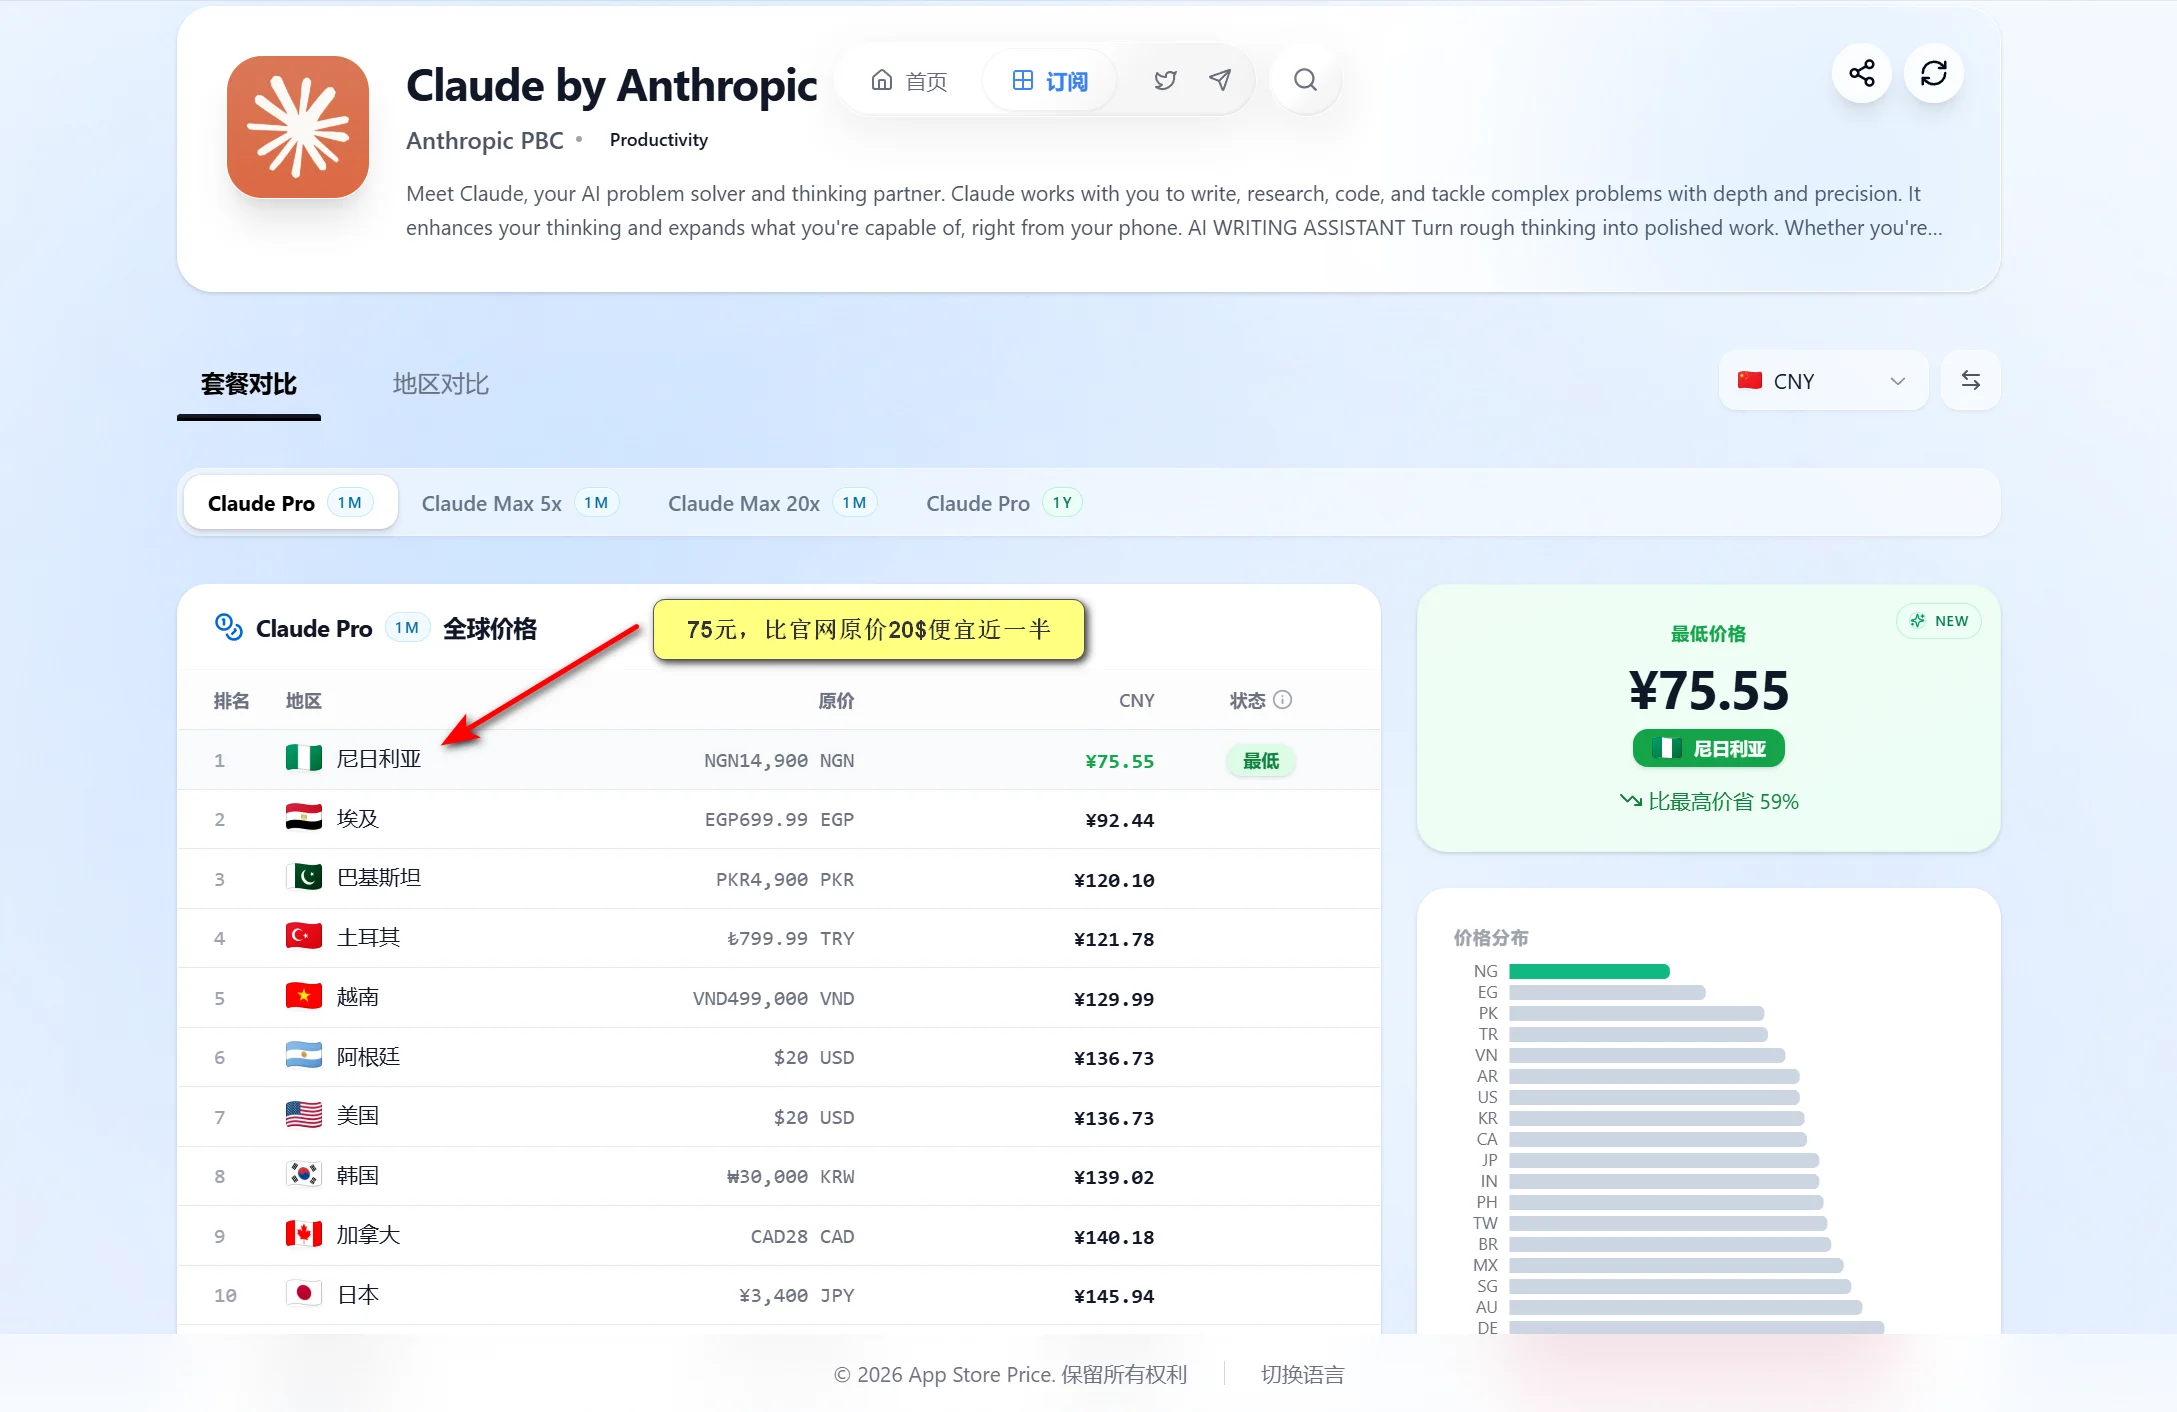Click the EG bar in price distribution

tap(1607, 992)
